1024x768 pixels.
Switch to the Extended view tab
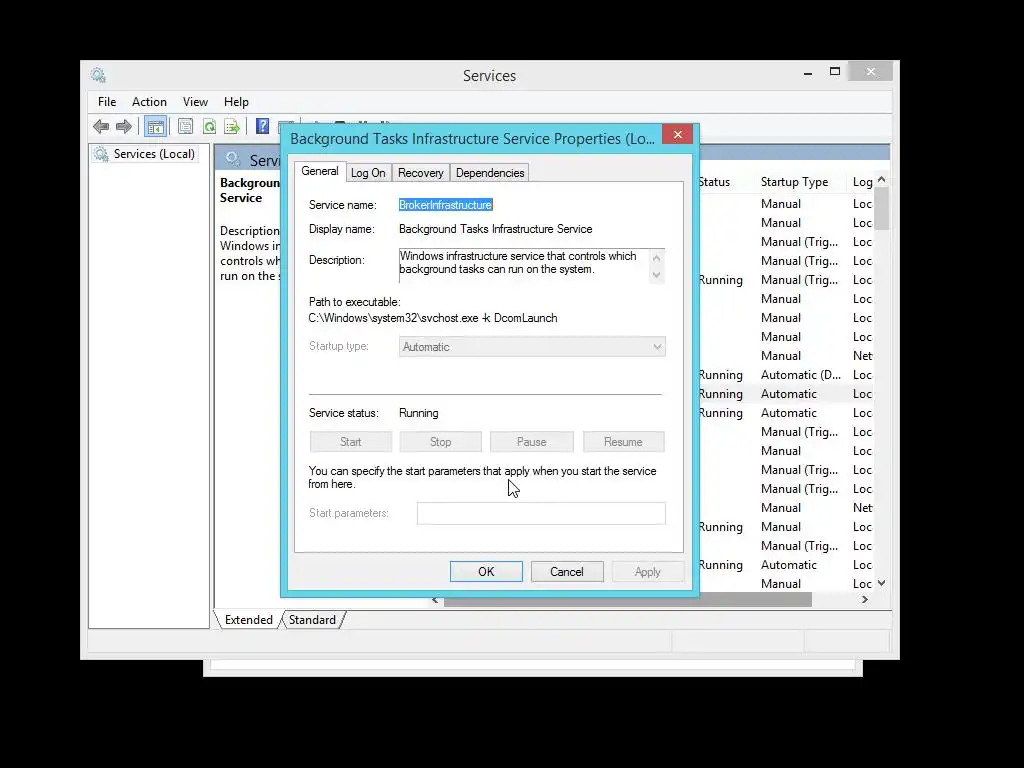(248, 620)
